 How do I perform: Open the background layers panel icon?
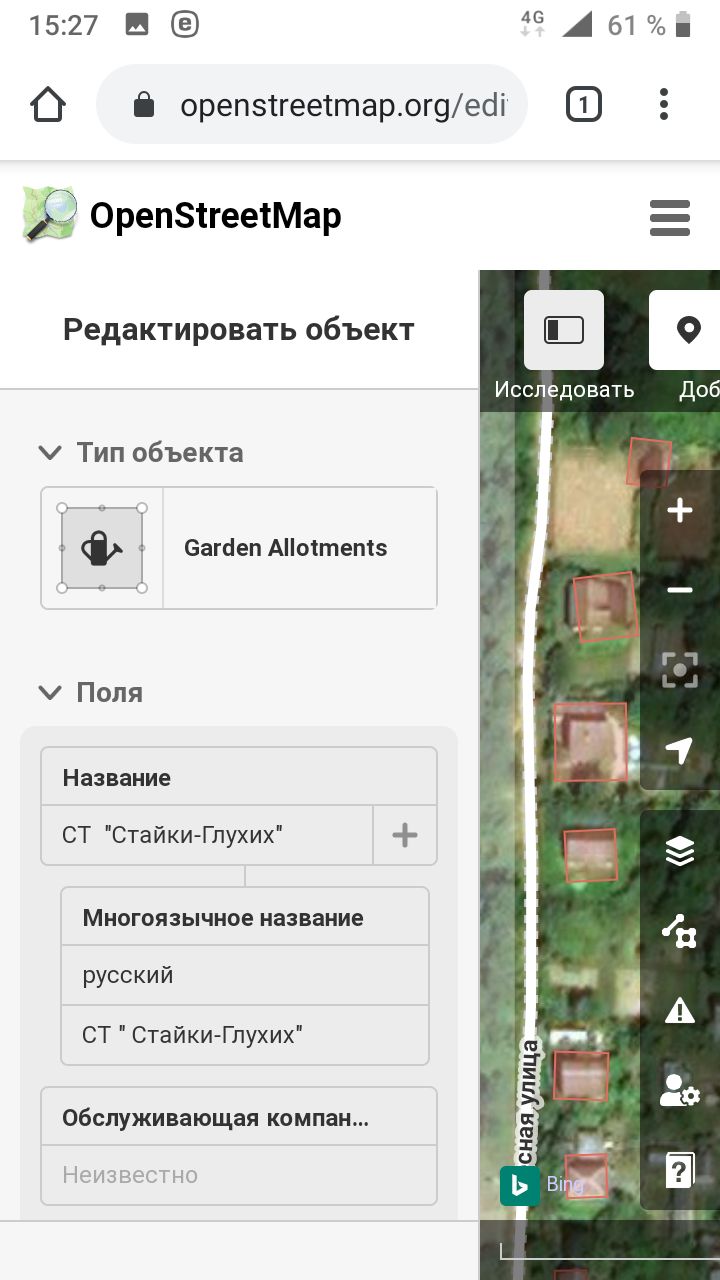click(x=680, y=851)
